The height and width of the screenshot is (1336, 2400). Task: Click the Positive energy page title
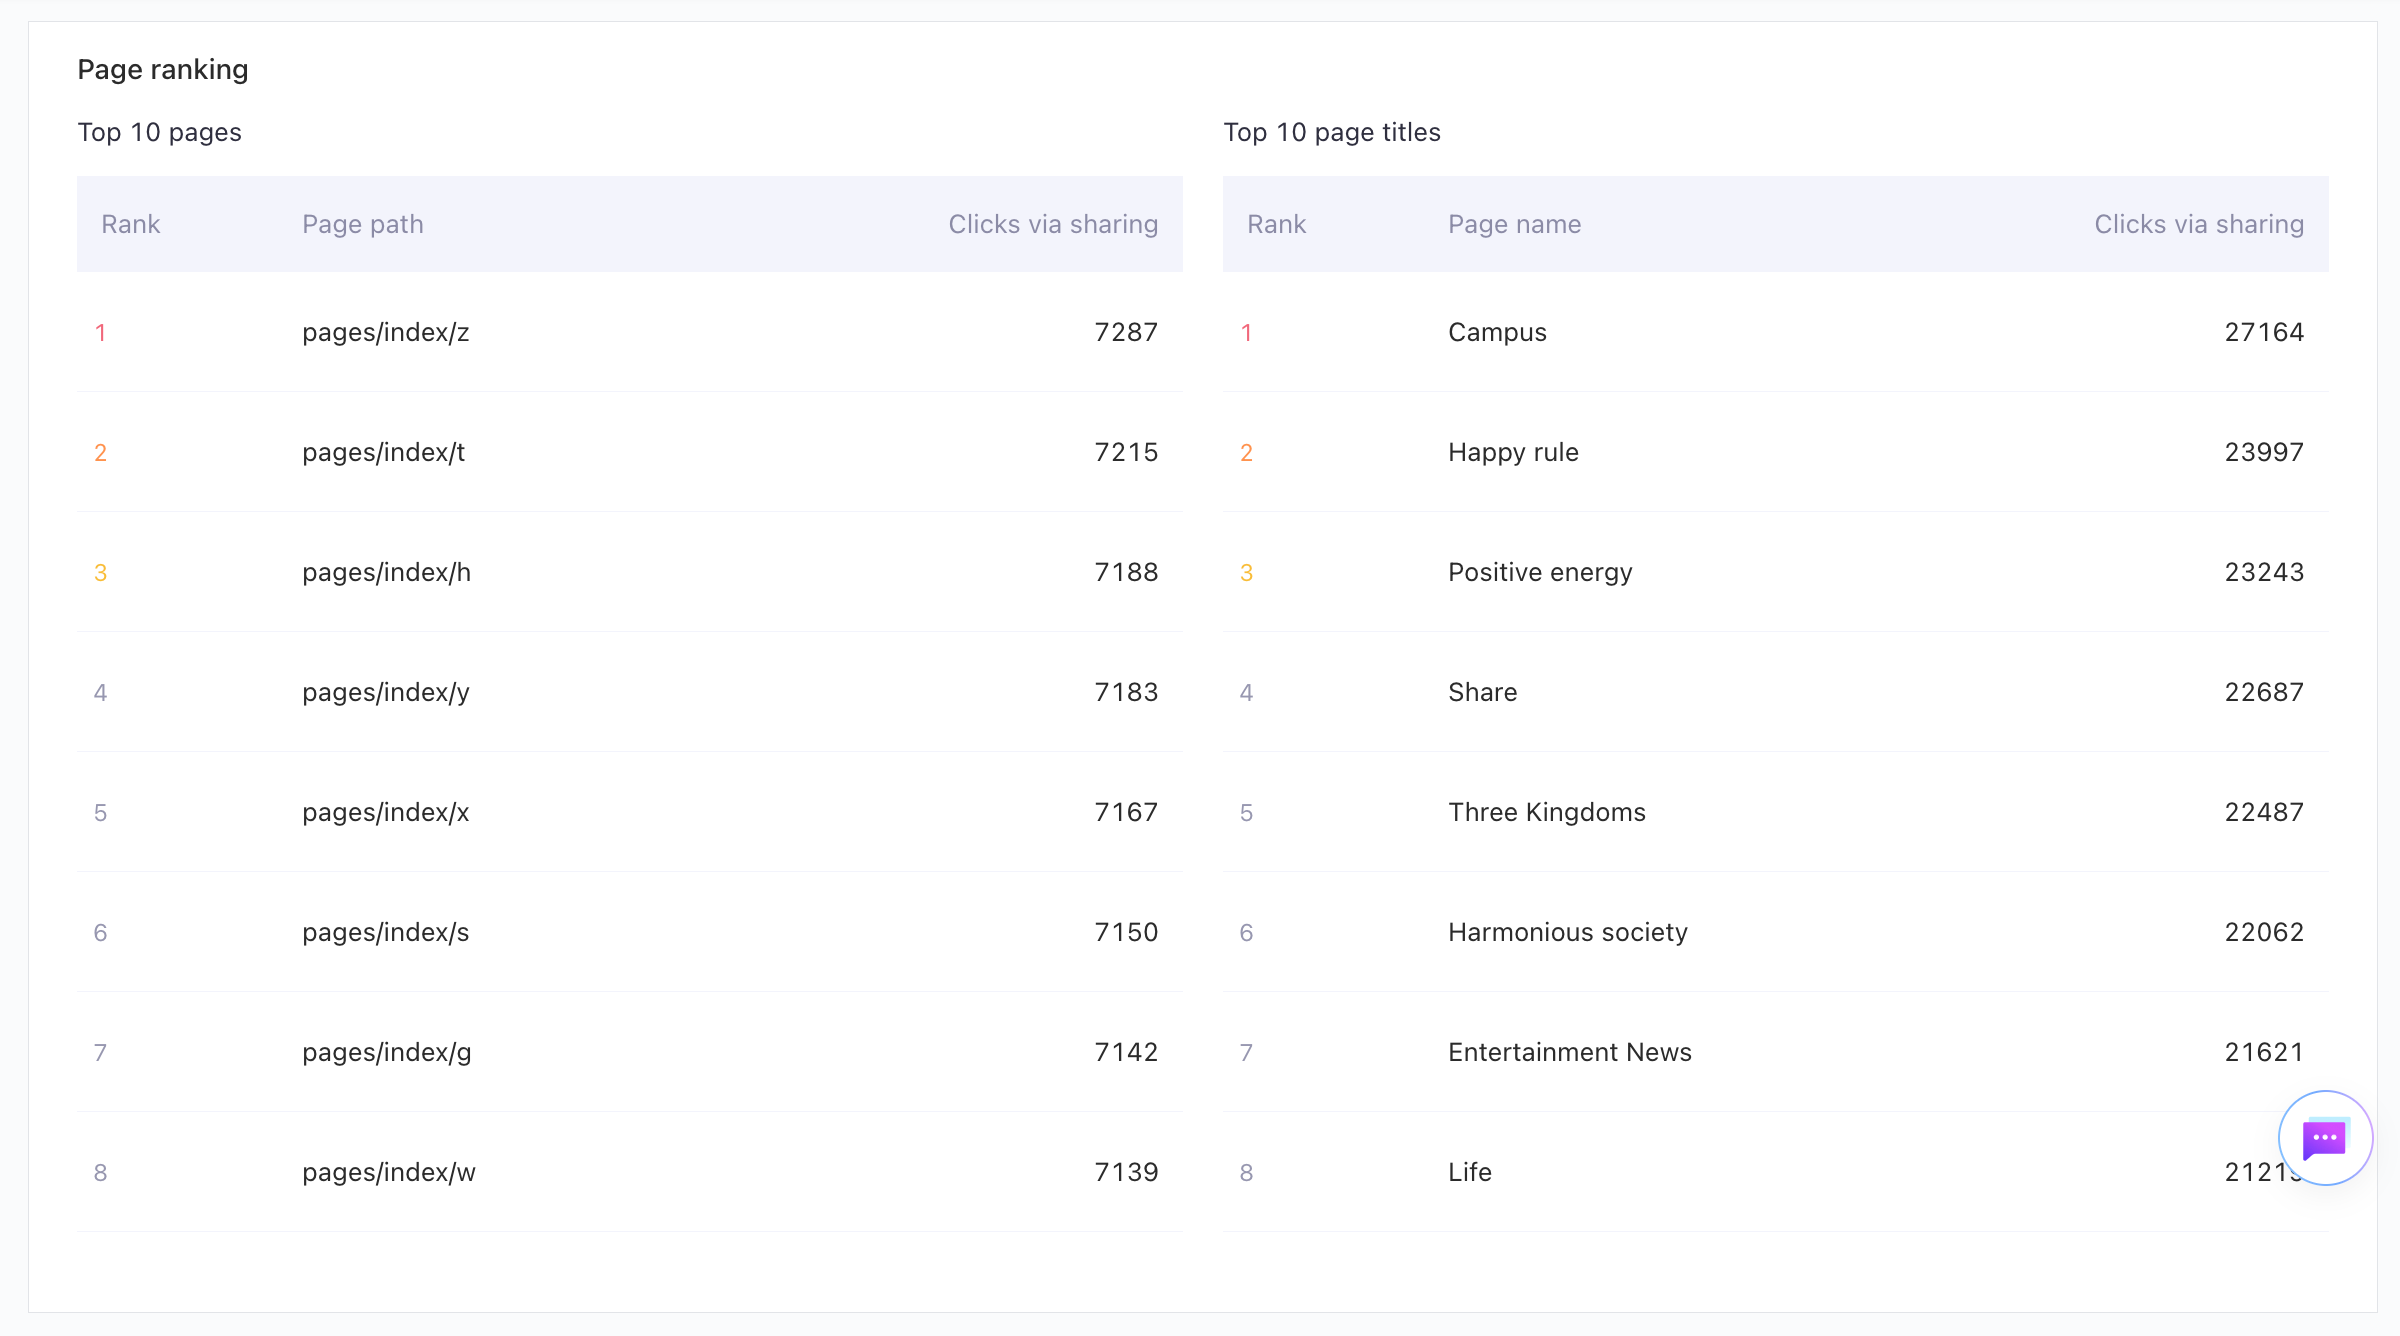pos(1540,572)
